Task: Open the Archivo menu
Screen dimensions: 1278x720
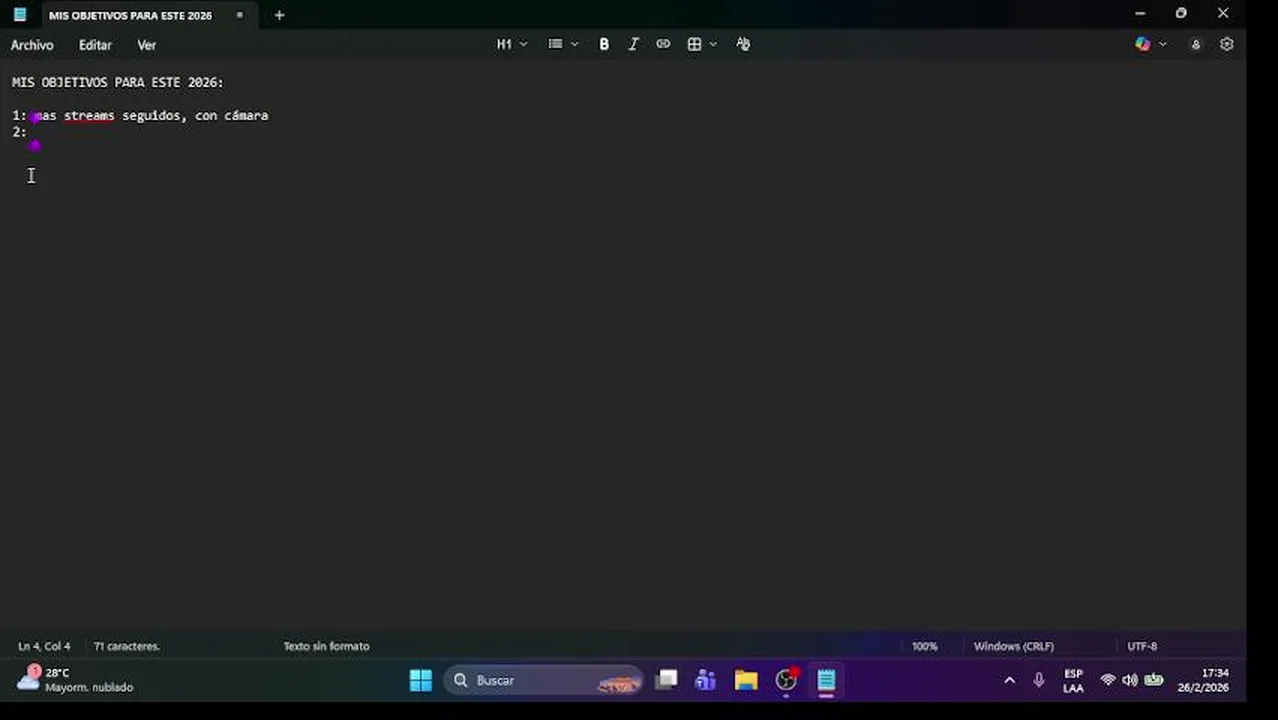Action: point(32,45)
